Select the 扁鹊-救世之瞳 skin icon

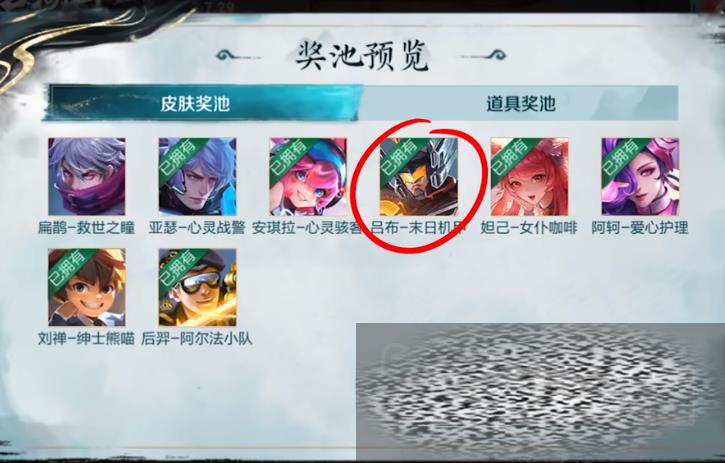point(86,177)
